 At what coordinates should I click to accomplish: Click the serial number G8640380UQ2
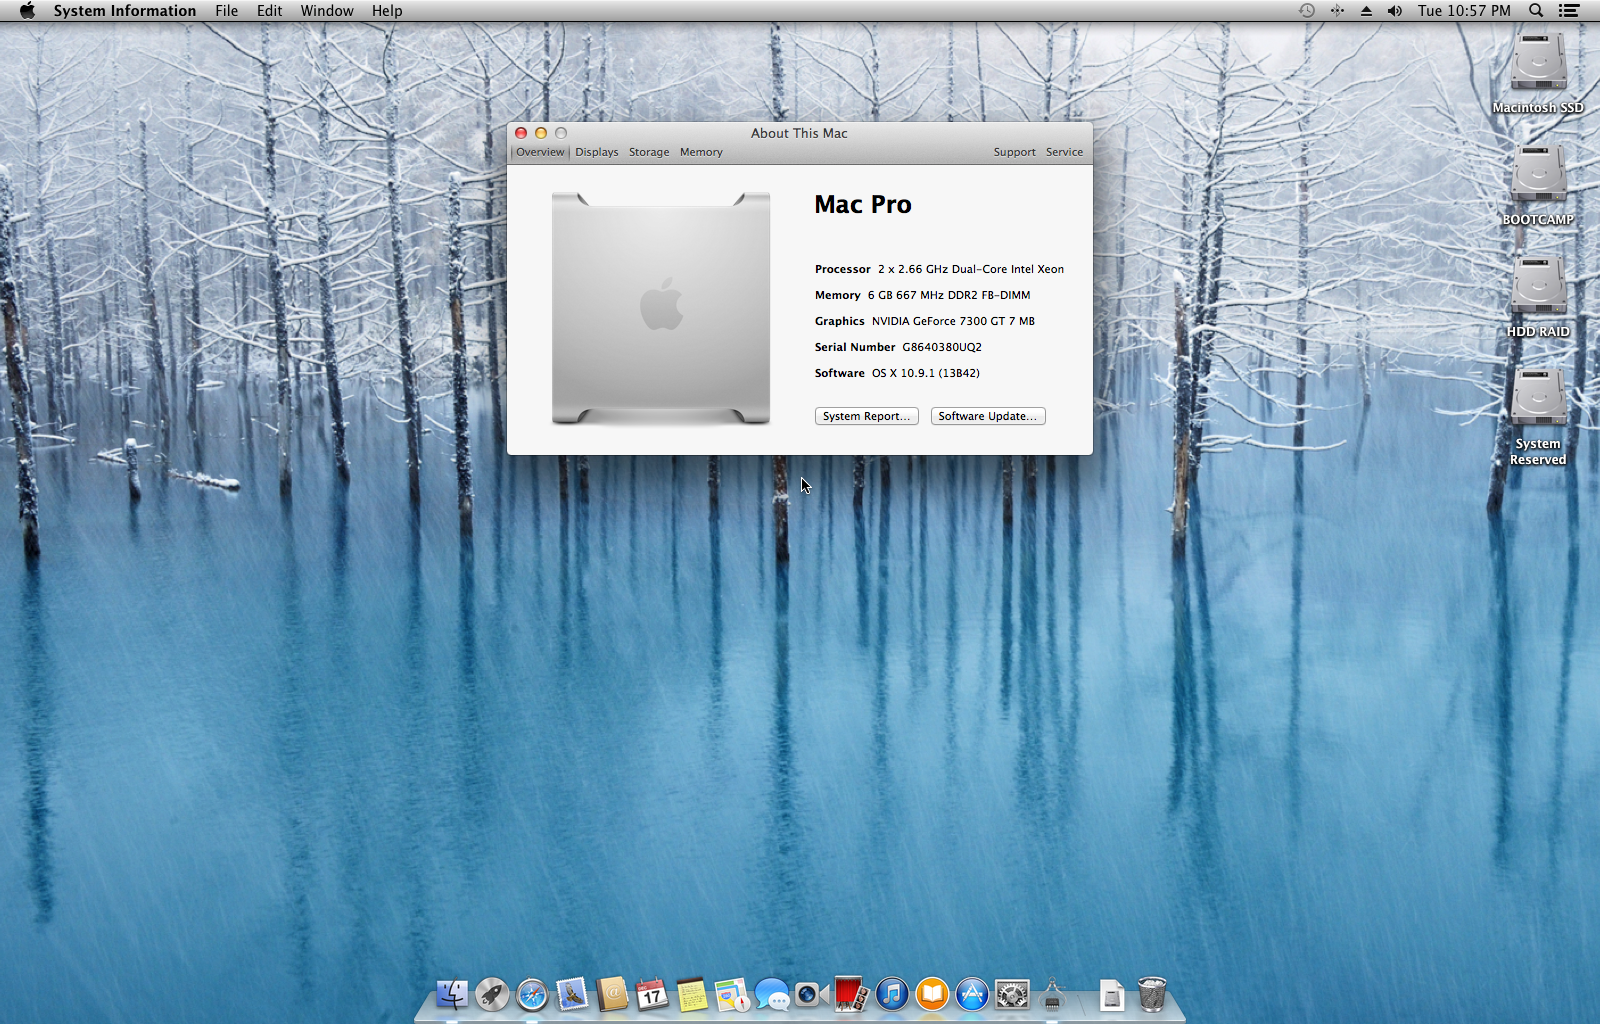pyautogui.click(x=942, y=347)
